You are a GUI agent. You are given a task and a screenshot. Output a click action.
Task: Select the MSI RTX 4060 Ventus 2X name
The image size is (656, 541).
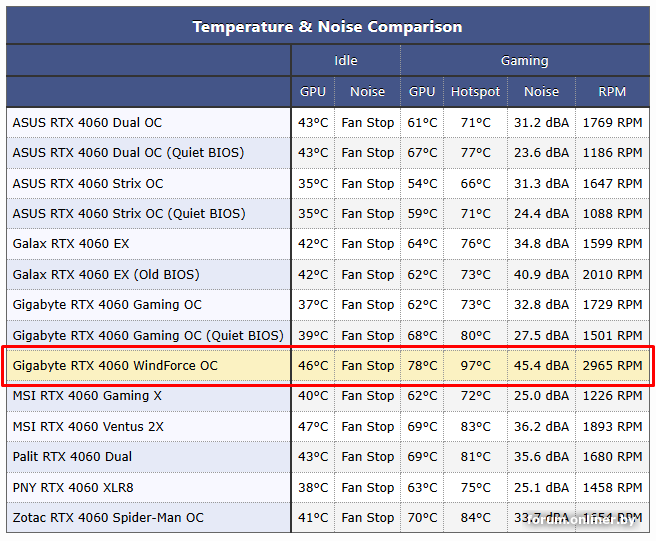88,427
